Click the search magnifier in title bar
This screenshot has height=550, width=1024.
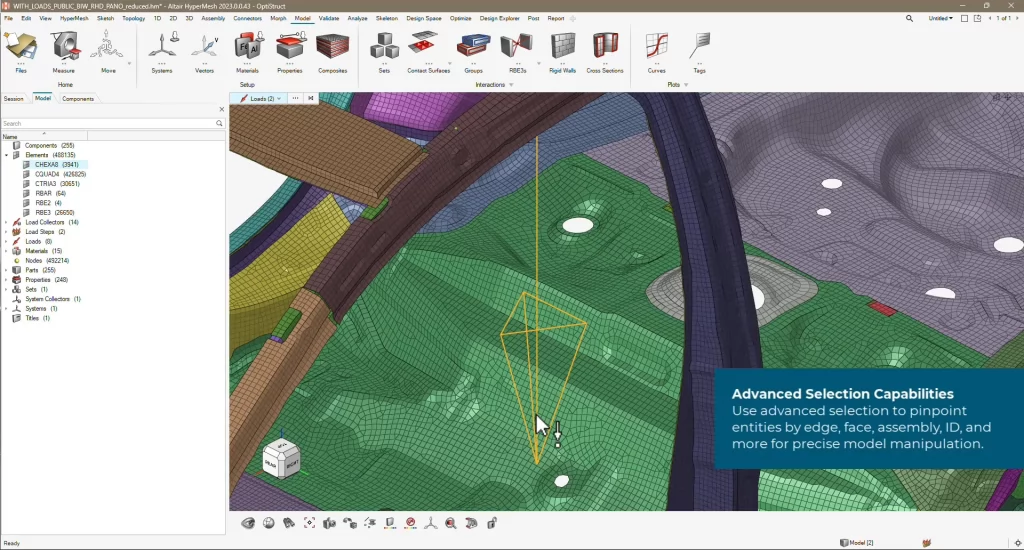pos(909,18)
